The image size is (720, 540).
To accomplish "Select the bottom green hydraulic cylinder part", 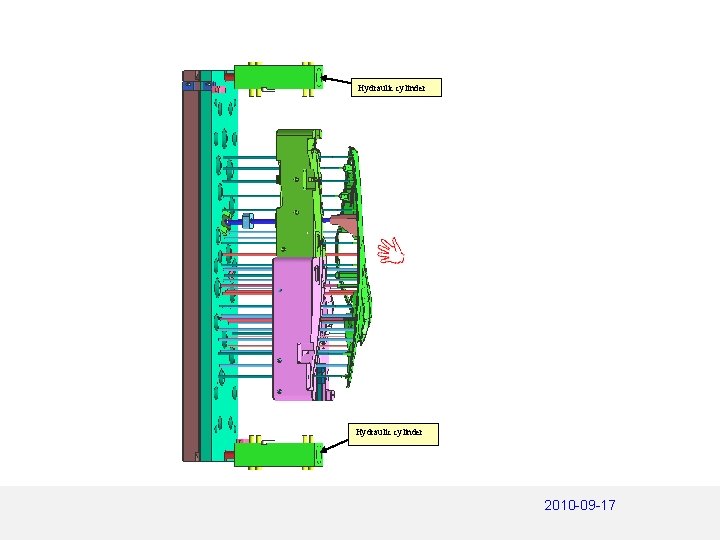I will 278,455.
